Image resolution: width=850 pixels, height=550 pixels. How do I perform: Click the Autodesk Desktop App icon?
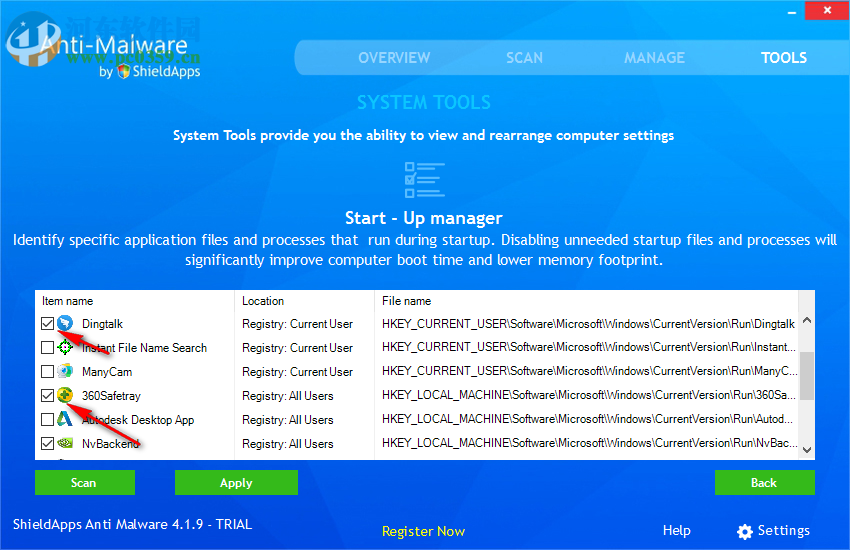[x=65, y=419]
